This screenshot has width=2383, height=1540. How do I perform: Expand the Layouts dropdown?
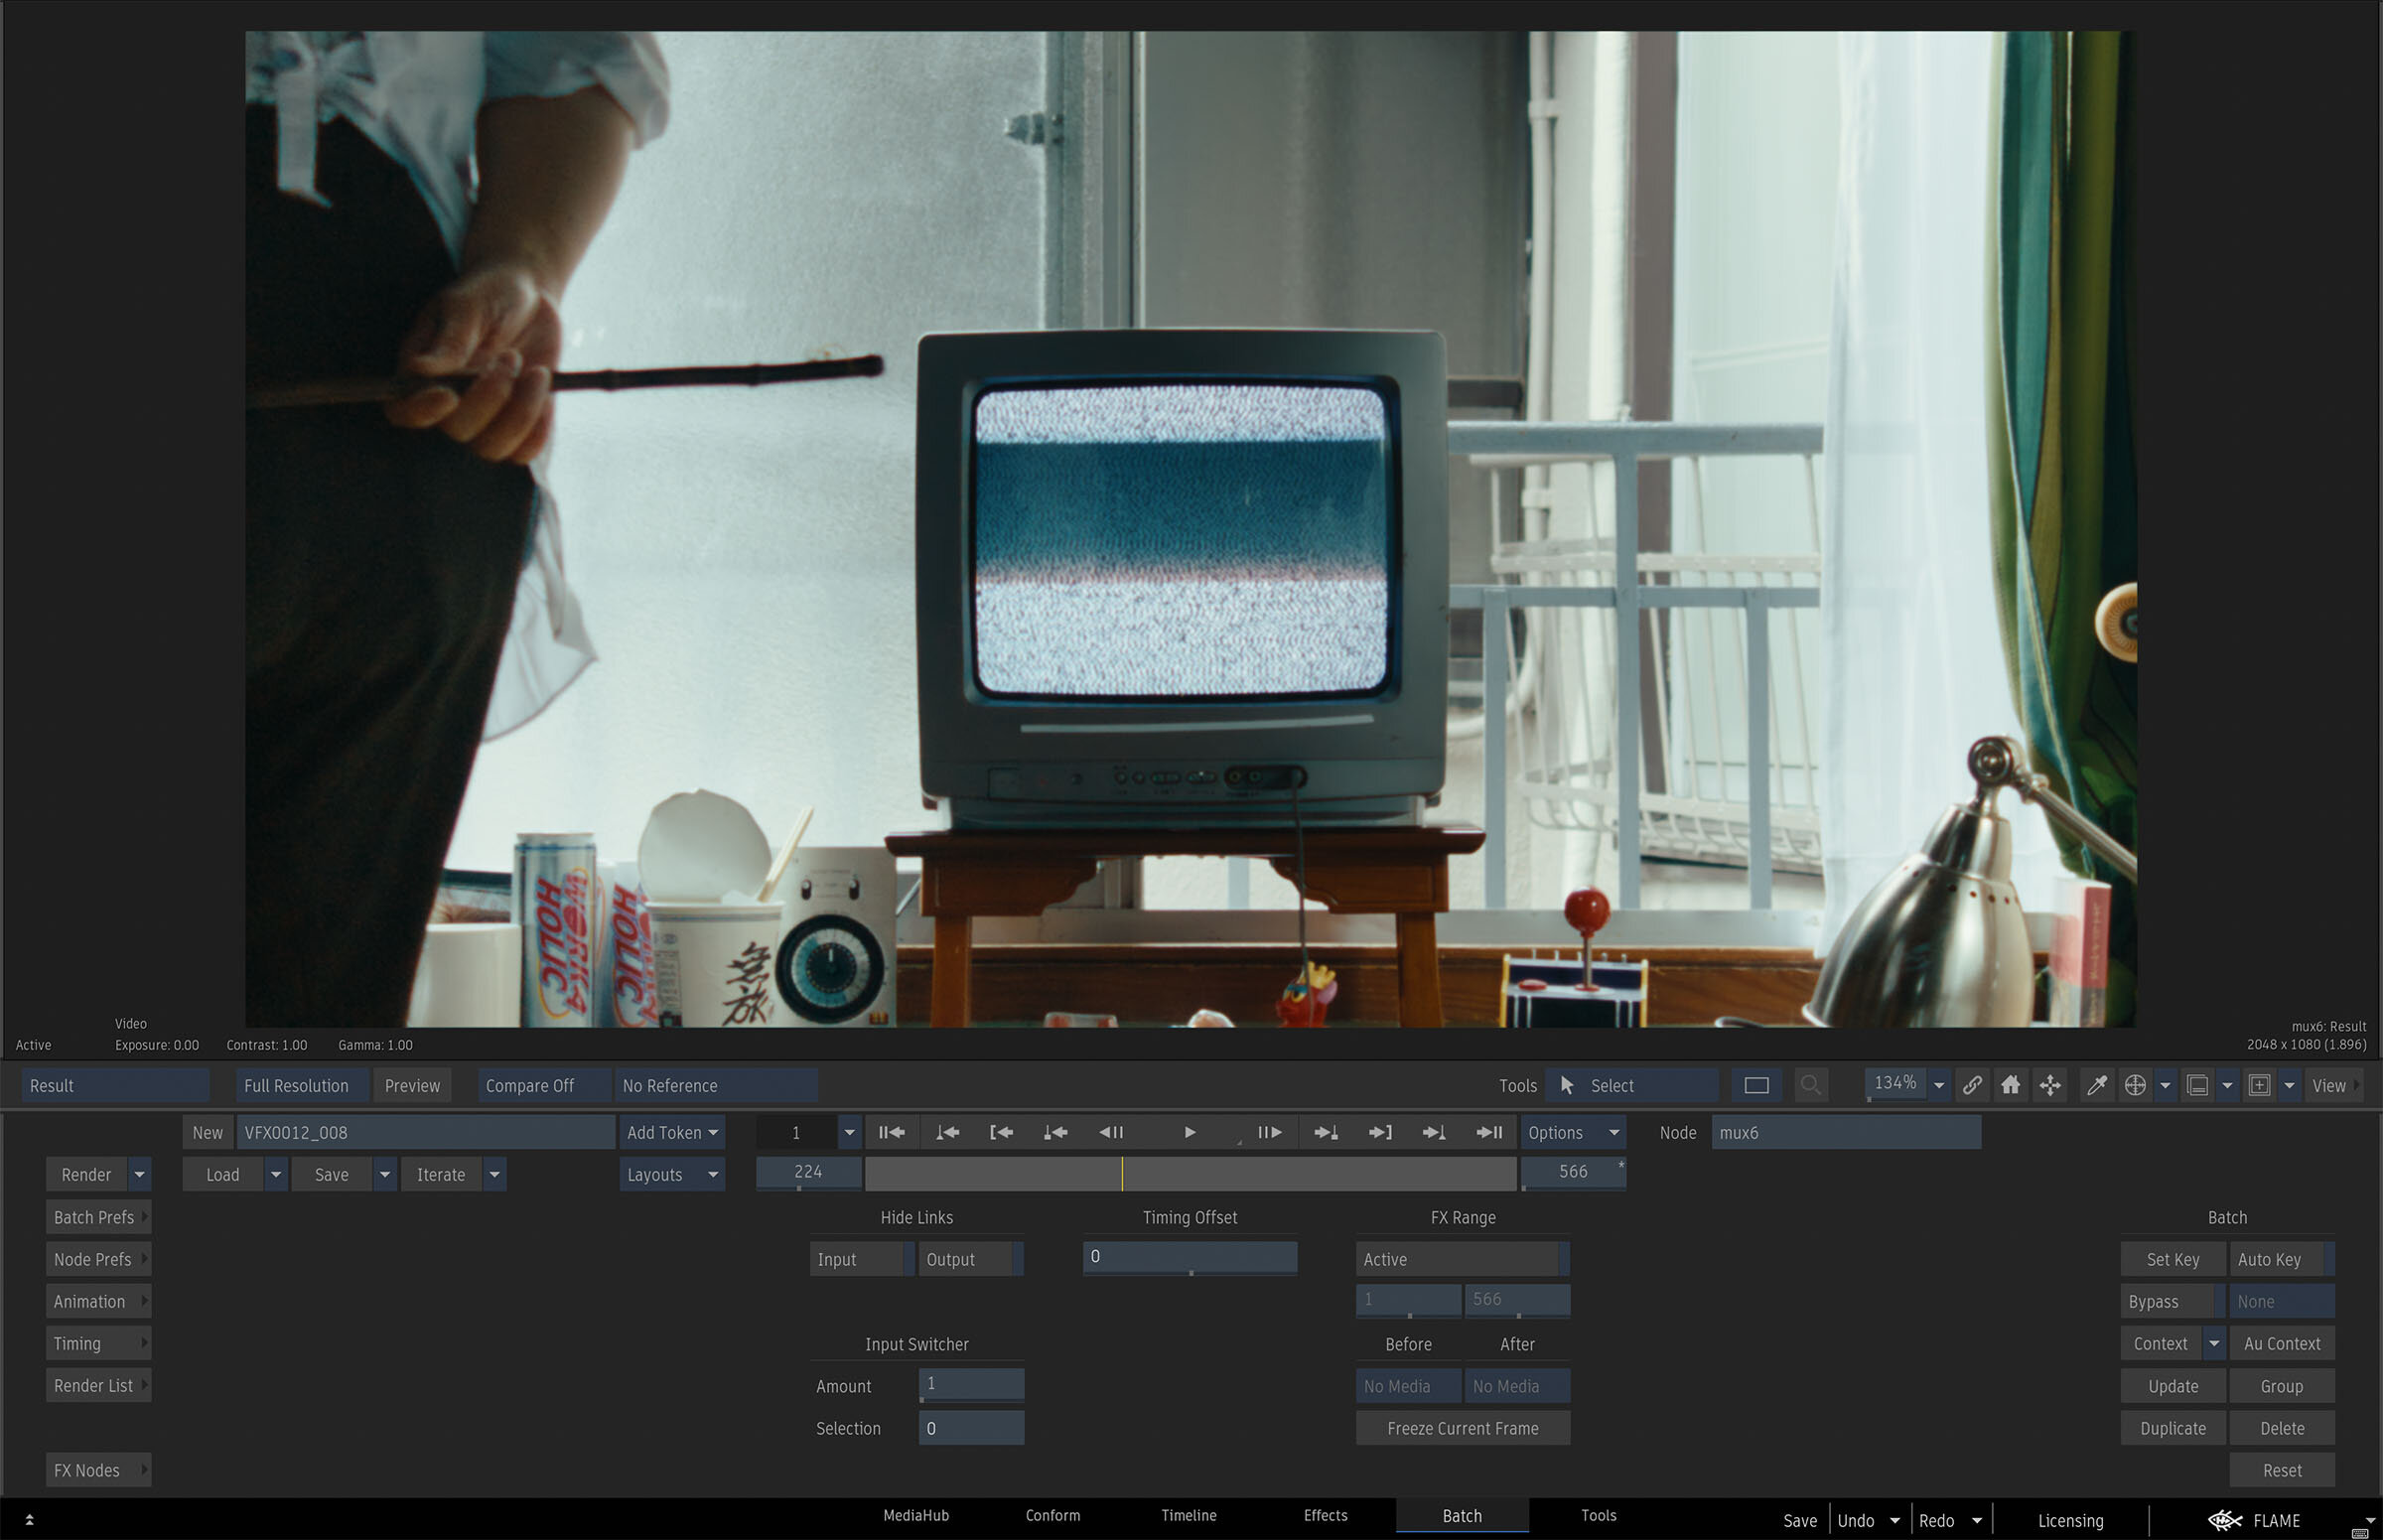671,1174
